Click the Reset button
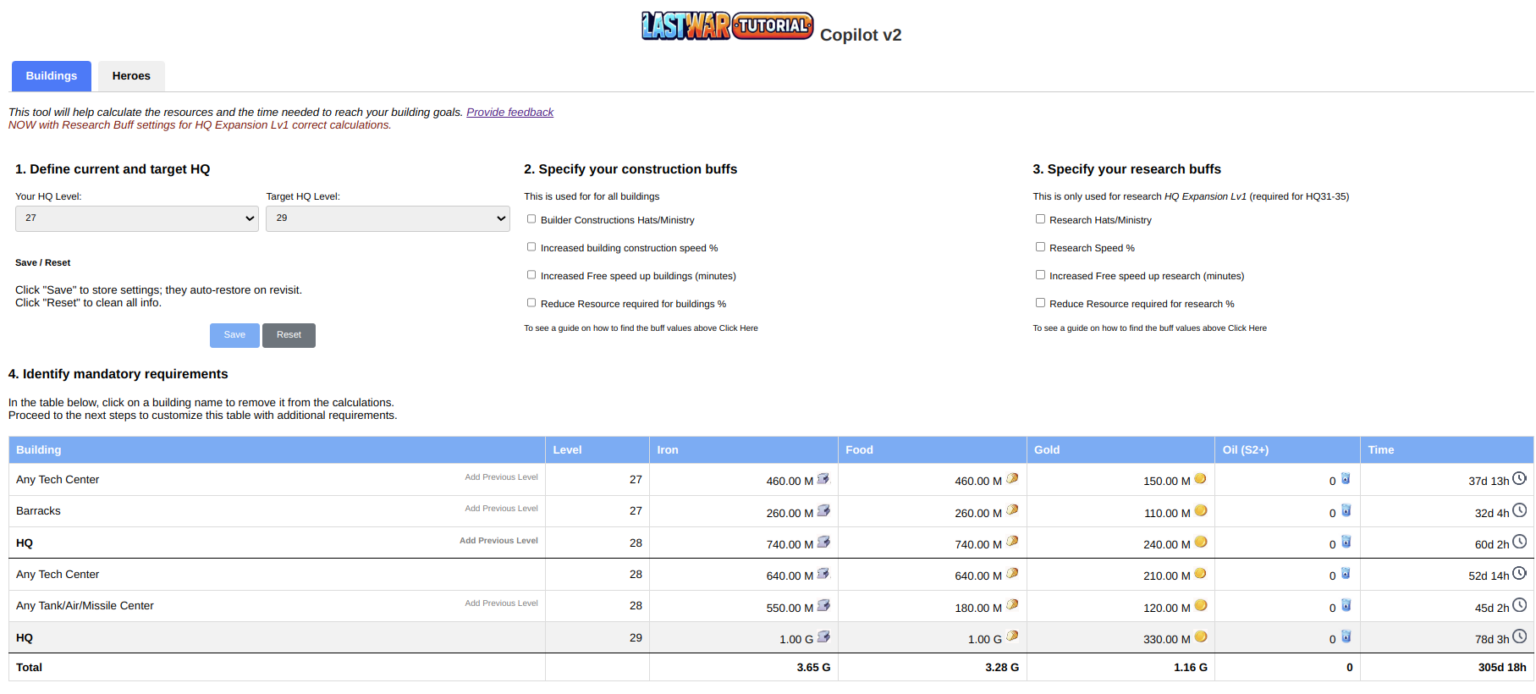1536x694 pixels. click(x=289, y=335)
